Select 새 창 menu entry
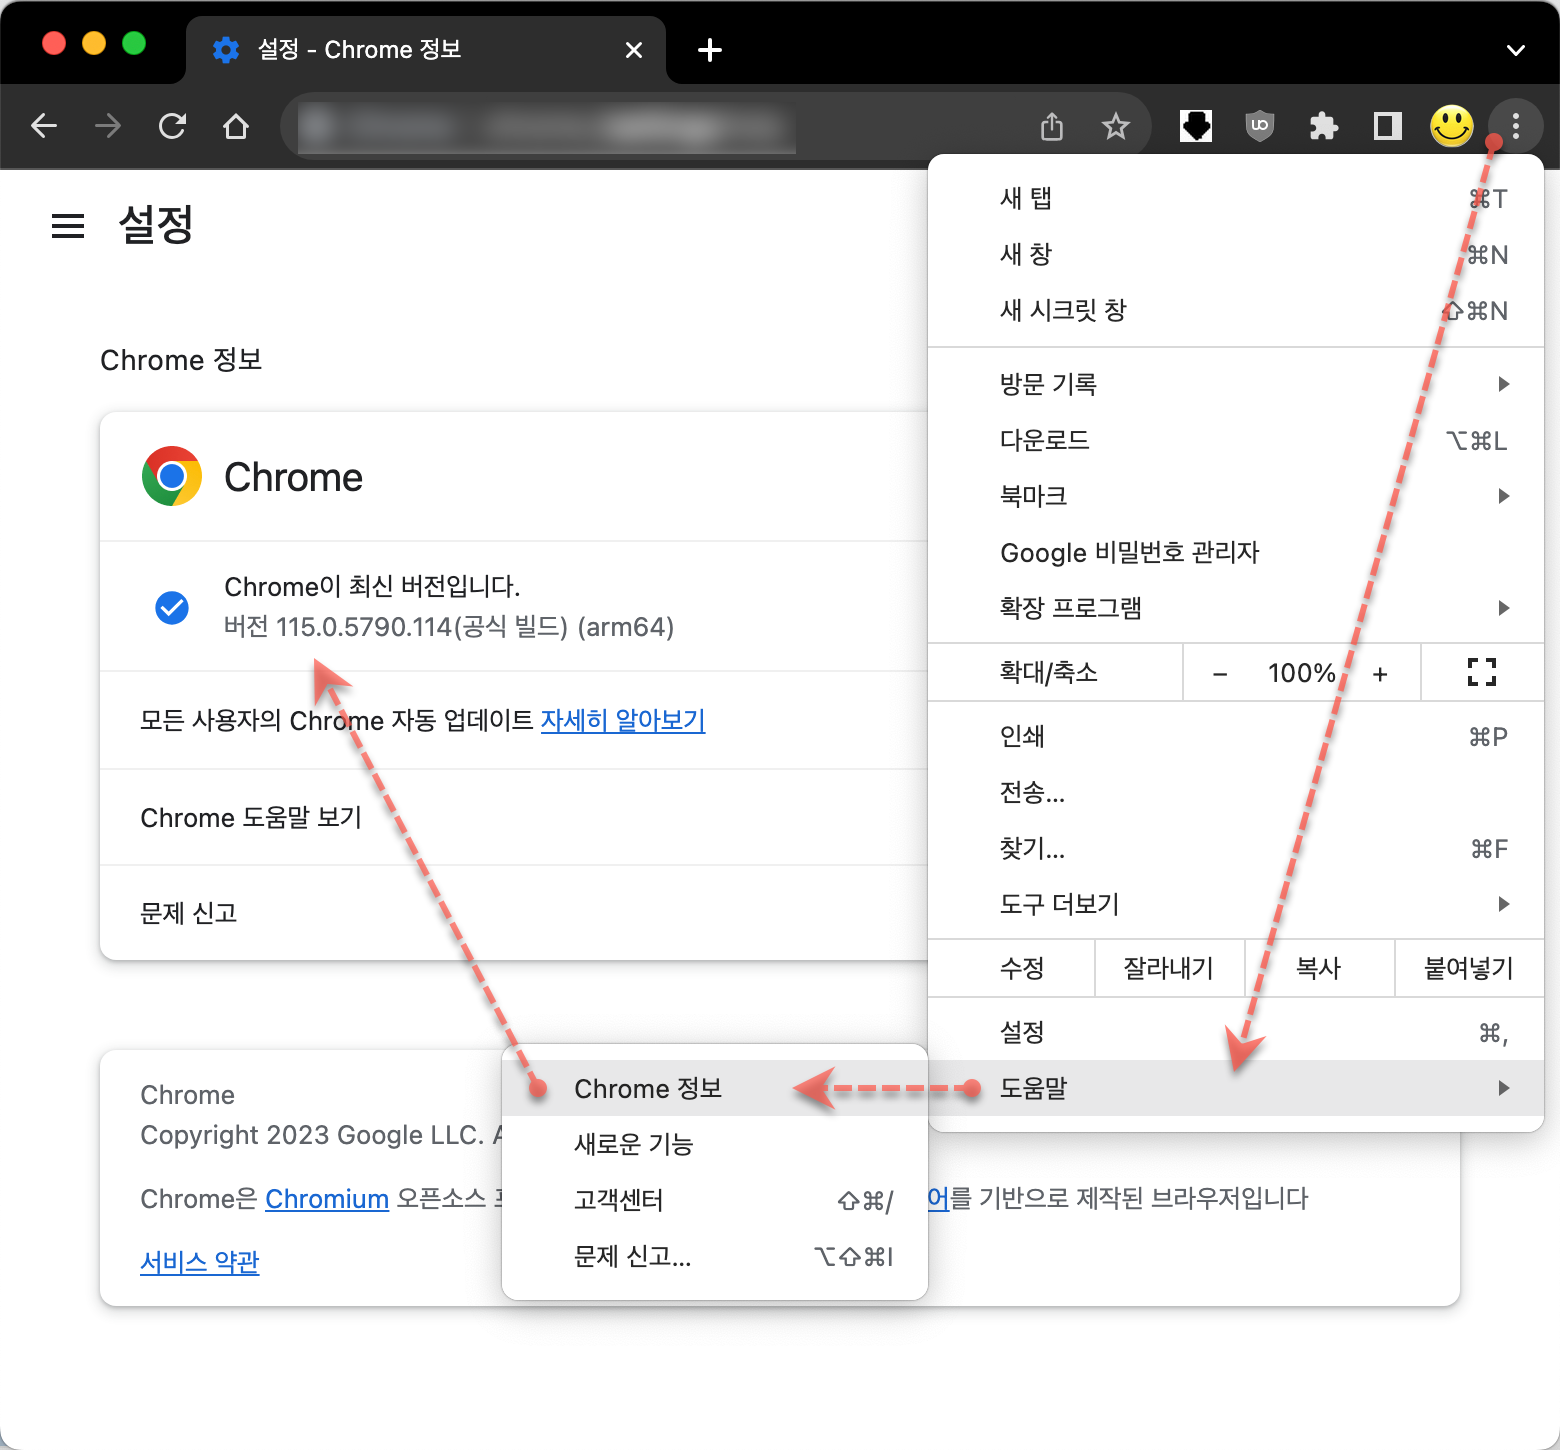Image resolution: width=1560 pixels, height=1450 pixels. [1236, 254]
